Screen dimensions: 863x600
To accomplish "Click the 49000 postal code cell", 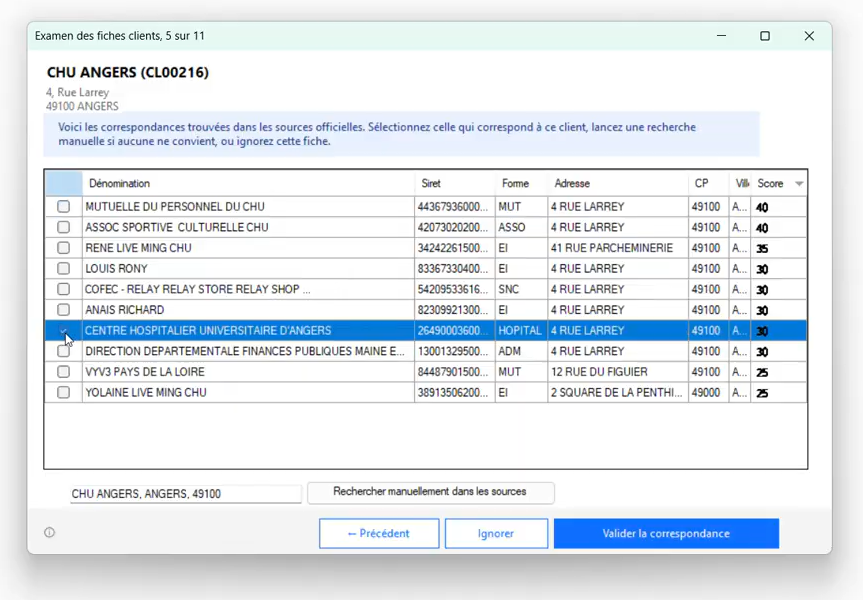I will [x=708, y=392].
